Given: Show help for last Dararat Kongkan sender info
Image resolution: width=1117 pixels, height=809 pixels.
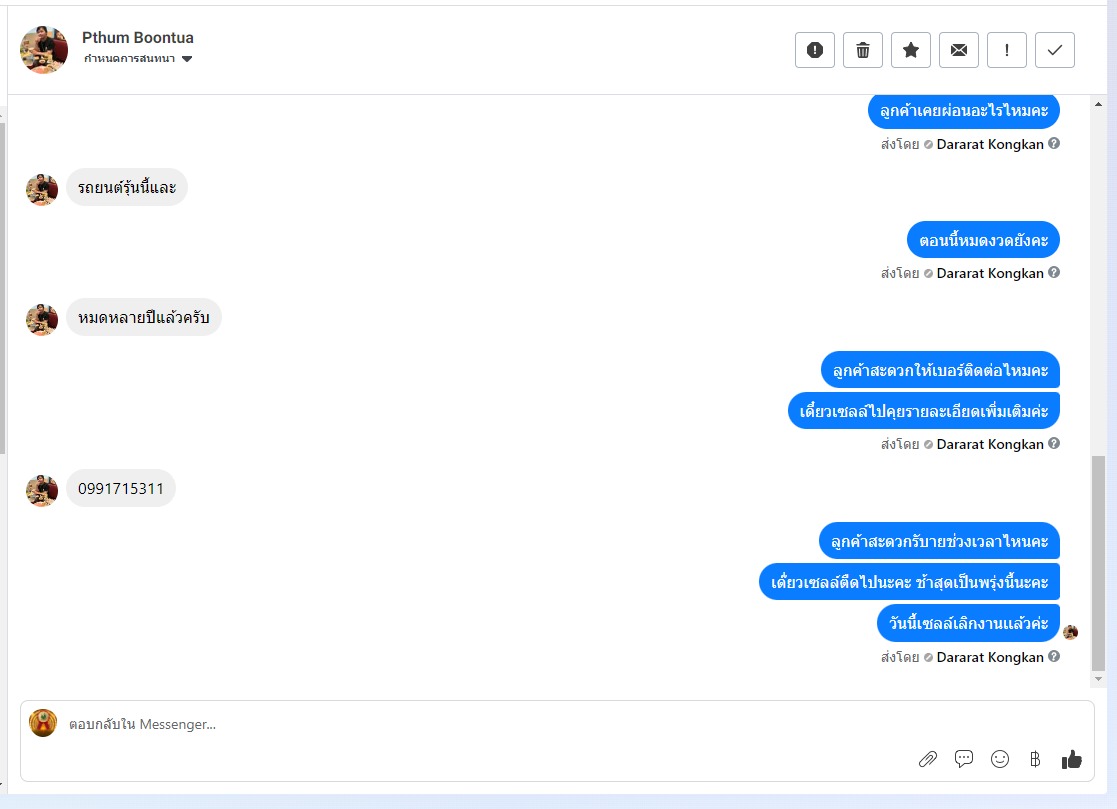Looking at the screenshot, I should tap(1054, 657).
